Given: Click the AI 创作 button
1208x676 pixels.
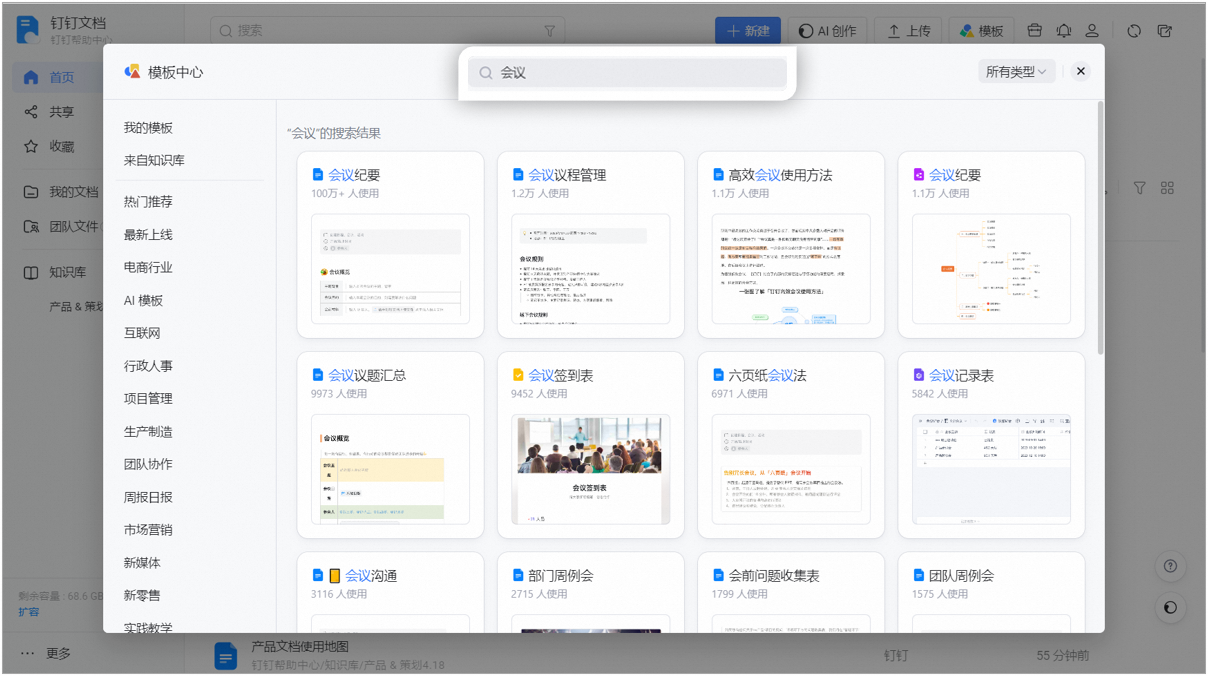Looking at the screenshot, I should point(827,31).
